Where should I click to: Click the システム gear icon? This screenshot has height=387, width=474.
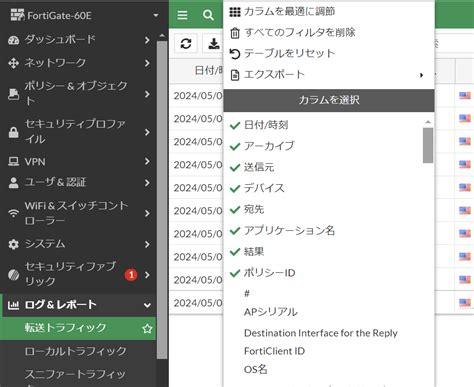pyautogui.click(x=14, y=244)
